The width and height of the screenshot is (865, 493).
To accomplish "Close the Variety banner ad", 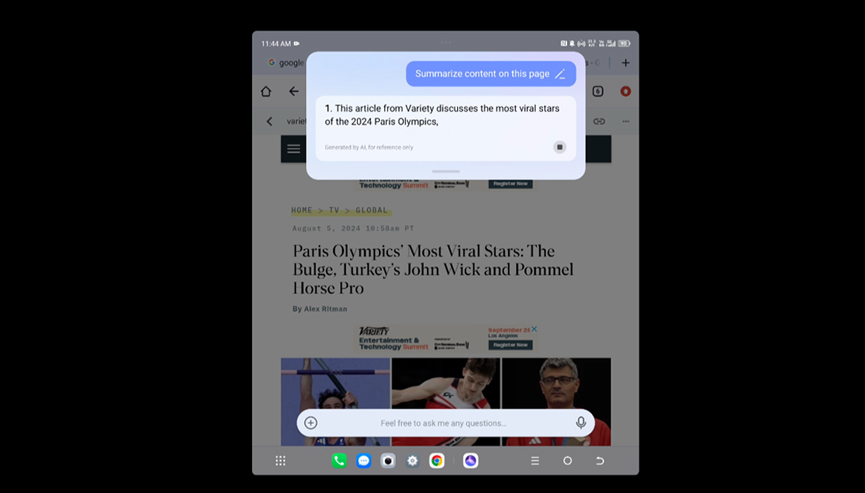I will (535, 329).
